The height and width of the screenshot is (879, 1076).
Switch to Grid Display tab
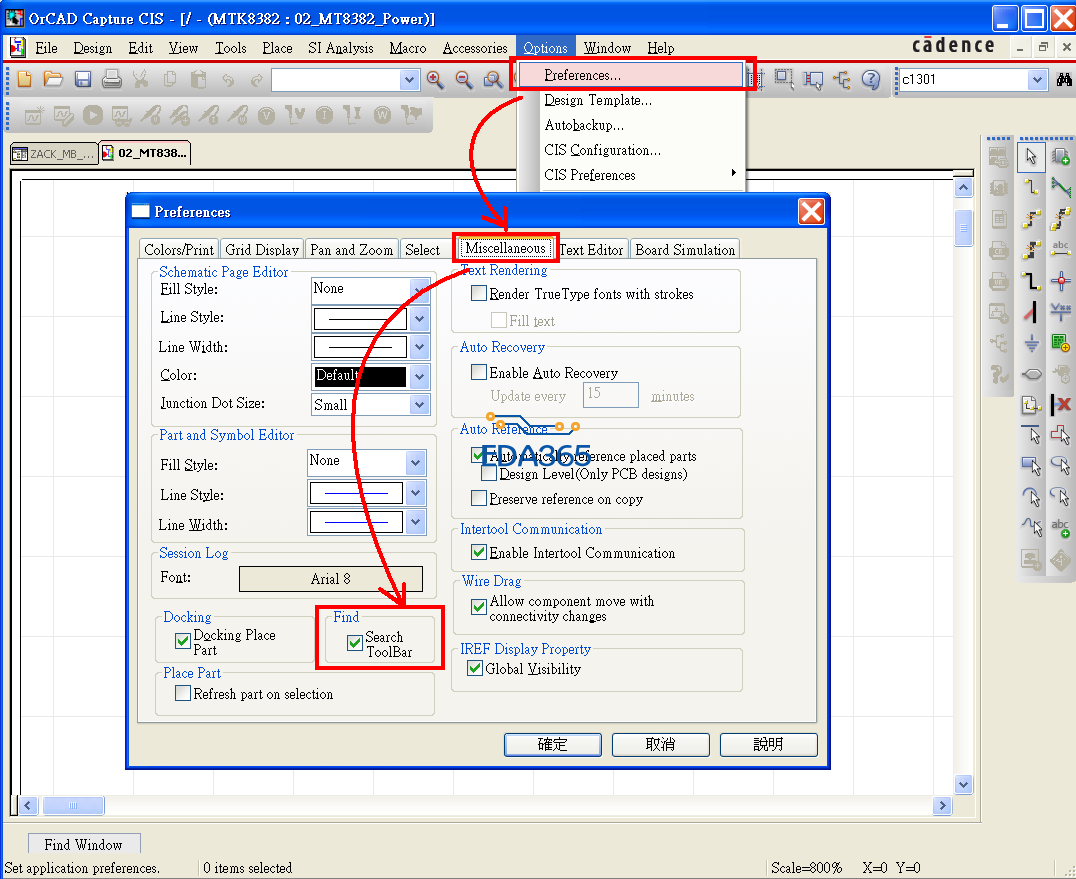262,250
